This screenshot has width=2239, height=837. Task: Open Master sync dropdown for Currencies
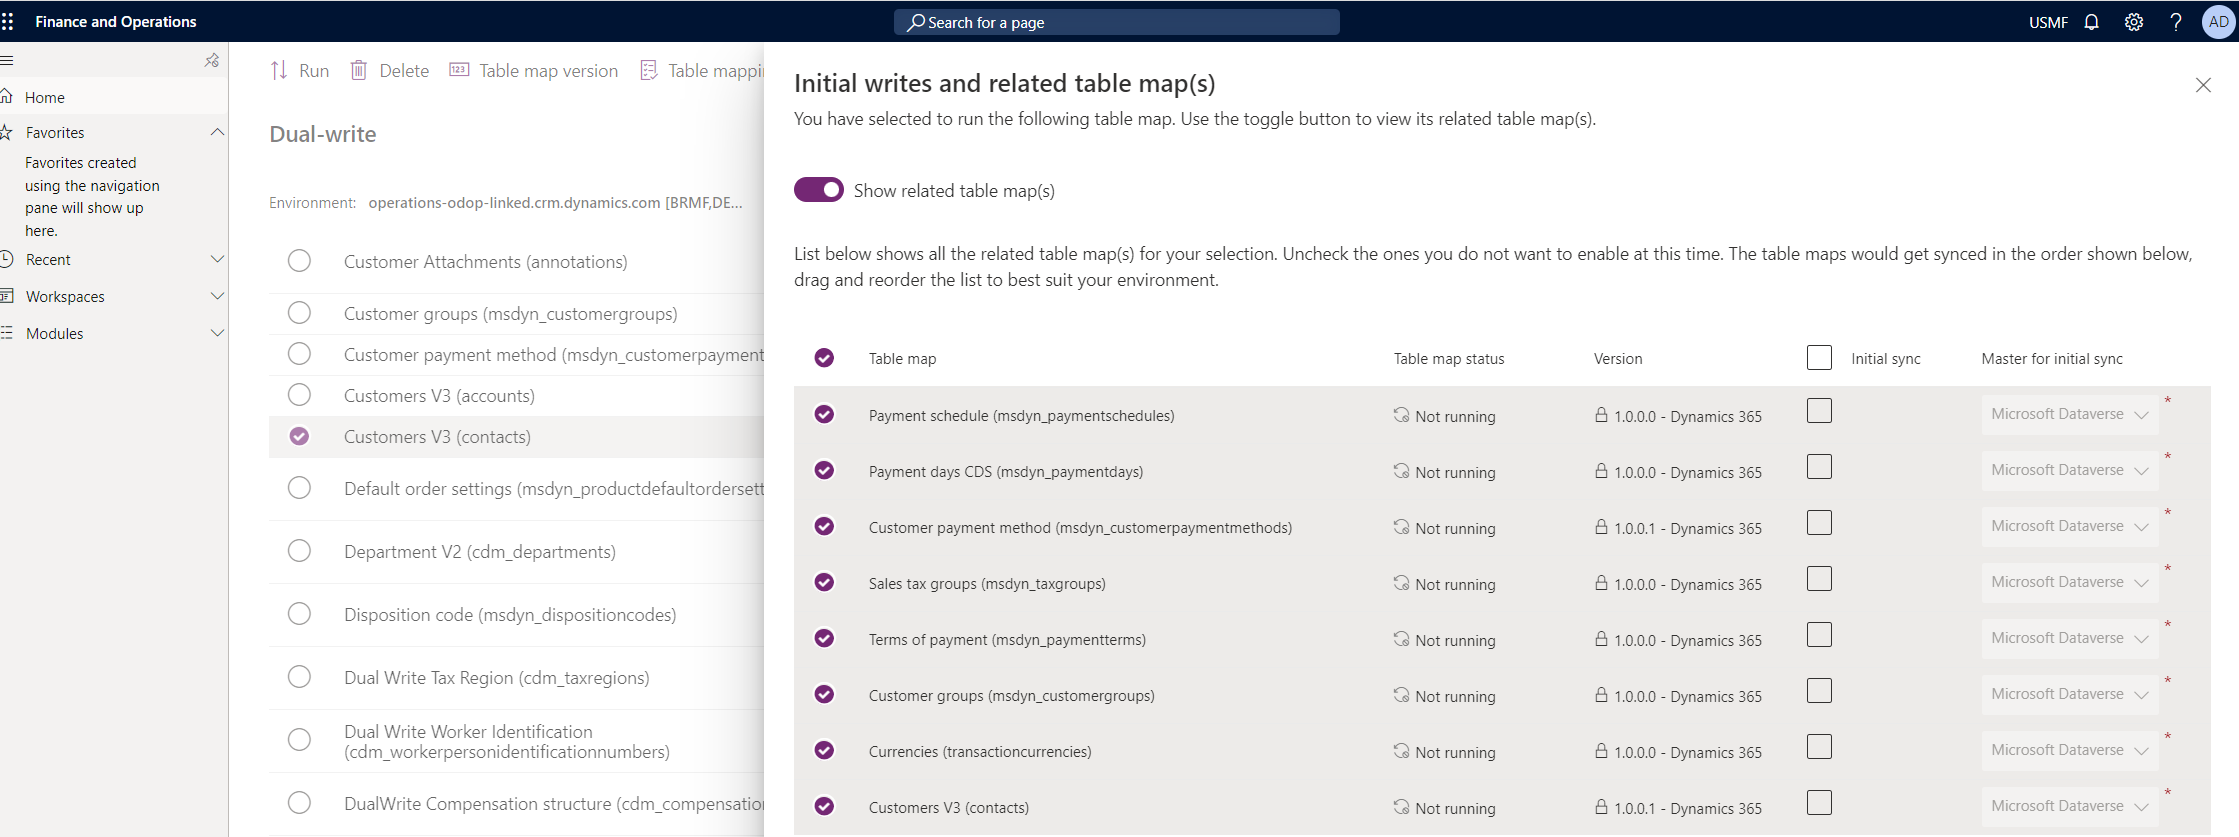pos(2069,751)
